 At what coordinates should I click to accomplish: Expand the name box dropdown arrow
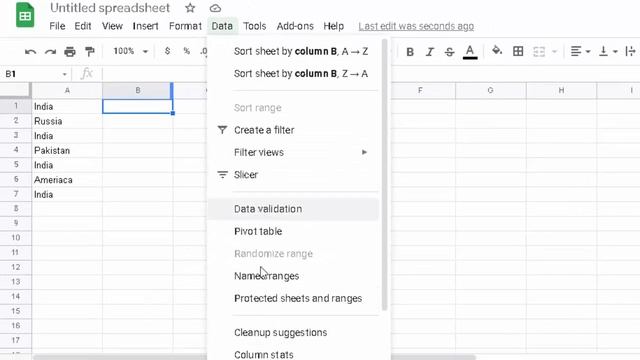pyautogui.click(x=64, y=74)
